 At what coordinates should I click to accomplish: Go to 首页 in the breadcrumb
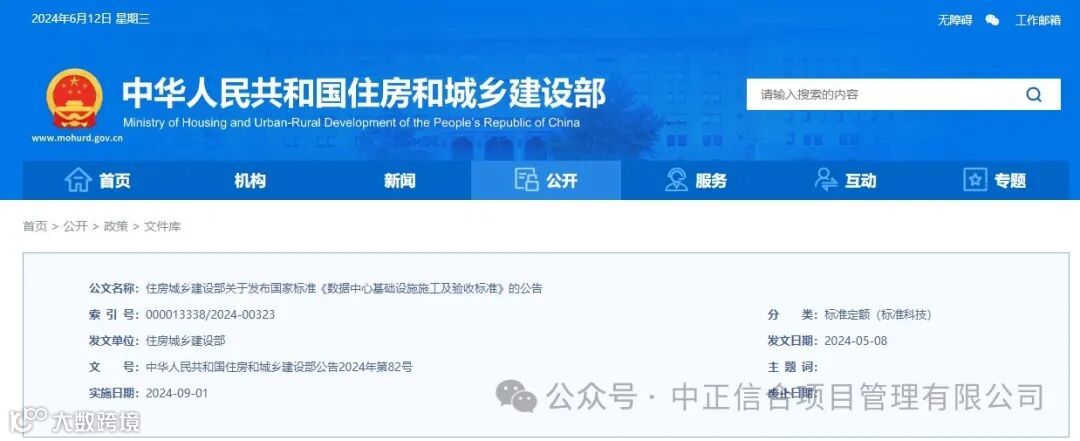[35, 227]
